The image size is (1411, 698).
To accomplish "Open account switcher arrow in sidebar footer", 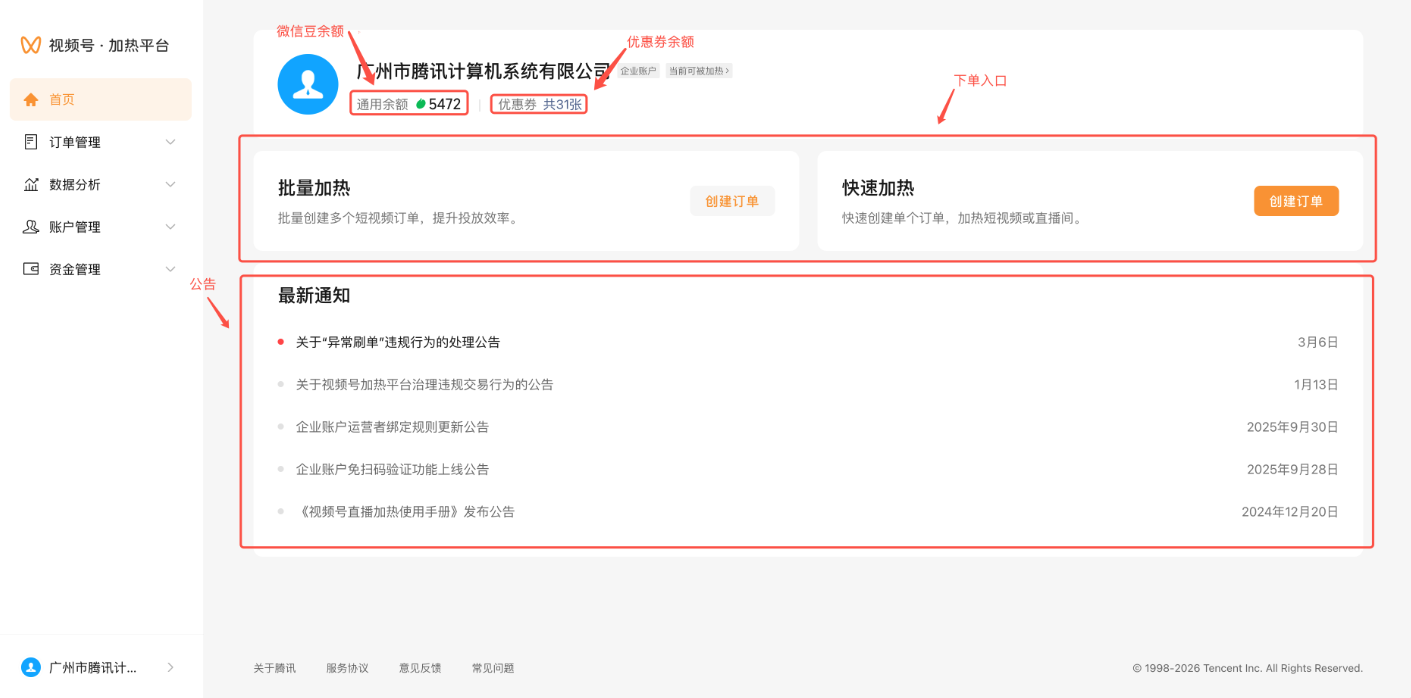I will coord(170,667).
